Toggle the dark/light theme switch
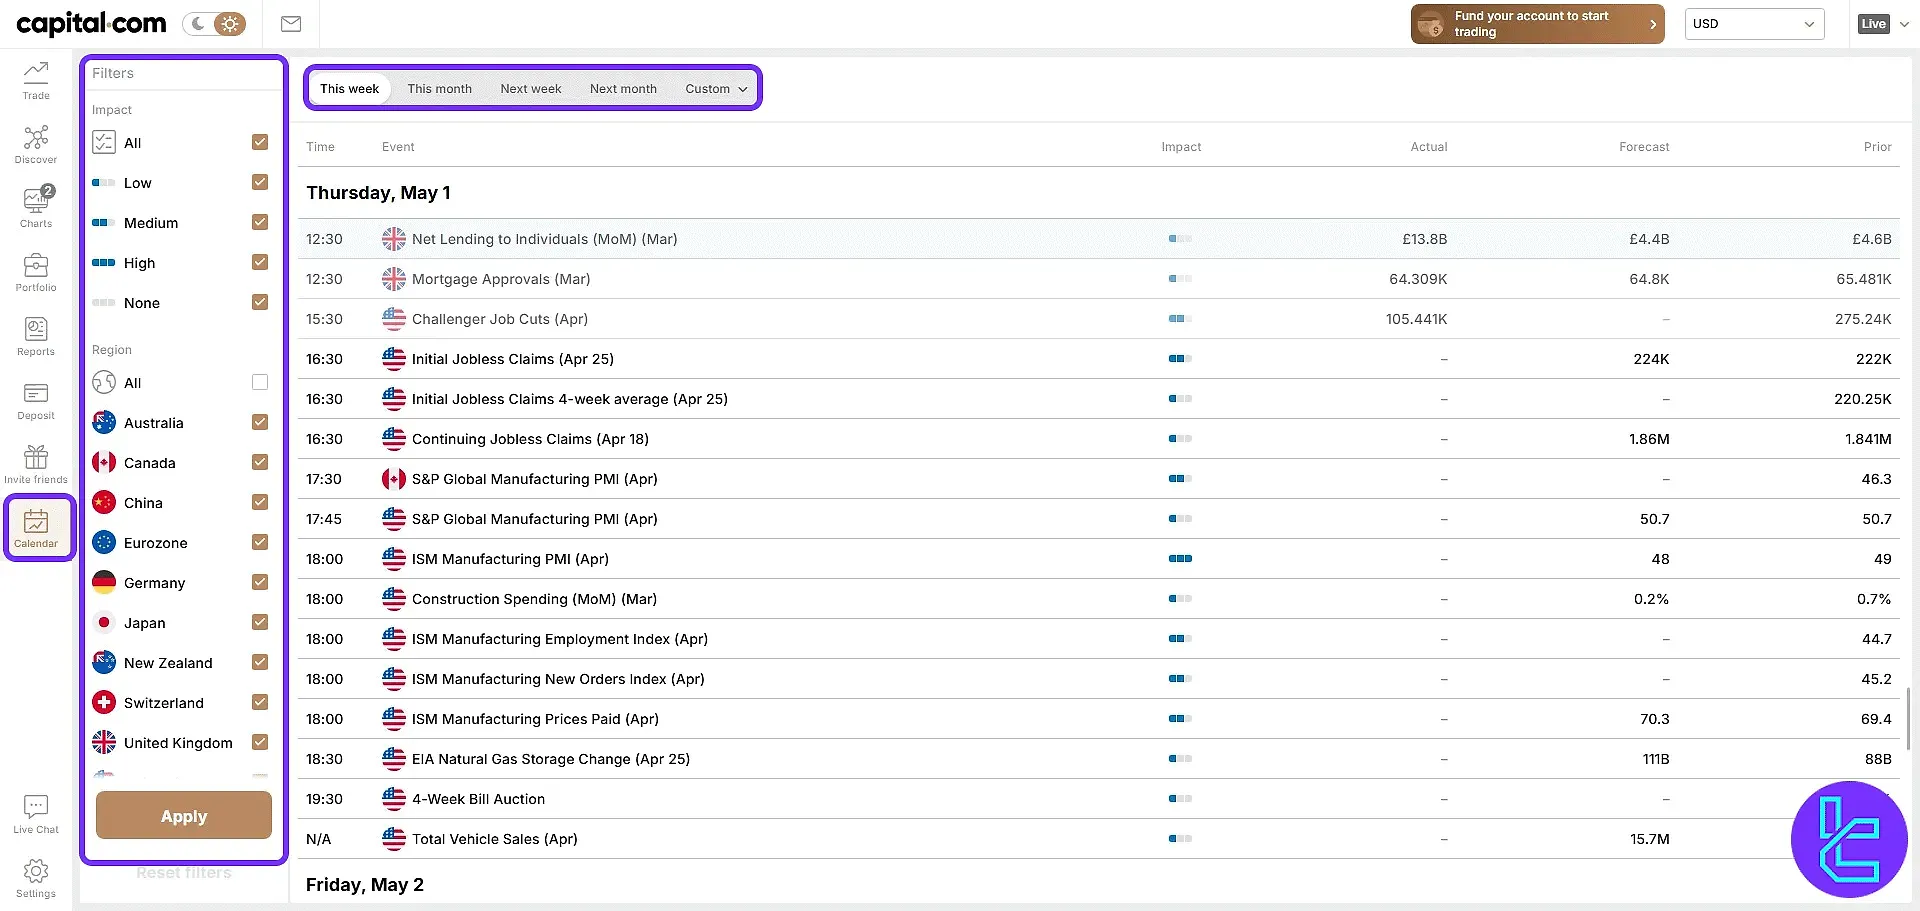The image size is (1920, 911). (x=214, y=24)
